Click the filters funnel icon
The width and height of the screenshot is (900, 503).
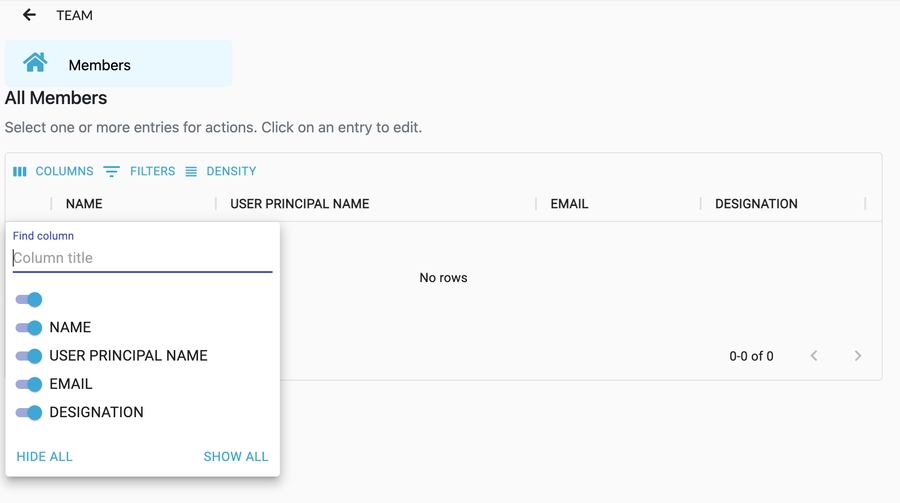[x=111, y=172]
